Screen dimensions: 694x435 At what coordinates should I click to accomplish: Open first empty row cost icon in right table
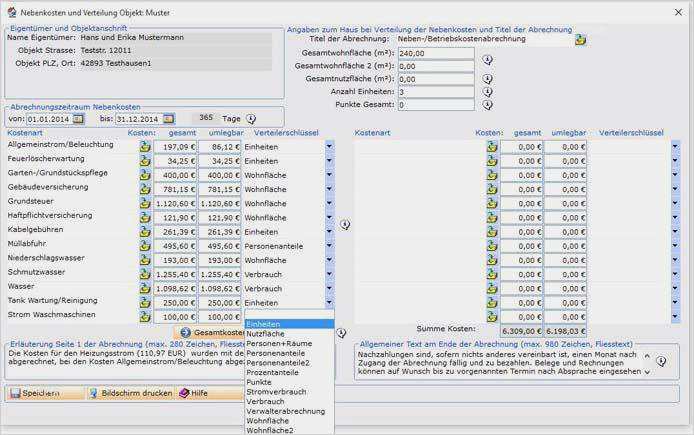(492, 147)
